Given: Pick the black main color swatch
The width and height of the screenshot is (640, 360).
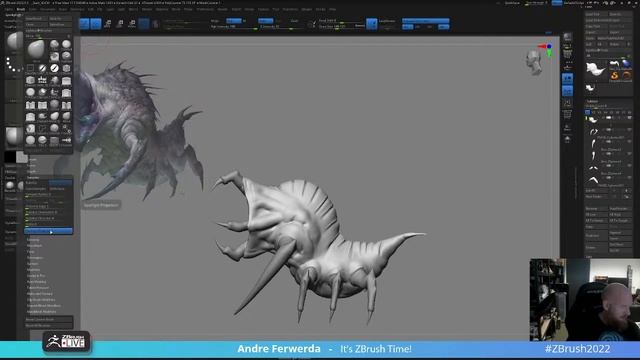Looking at the screenshot, I should tap(10, 157).
